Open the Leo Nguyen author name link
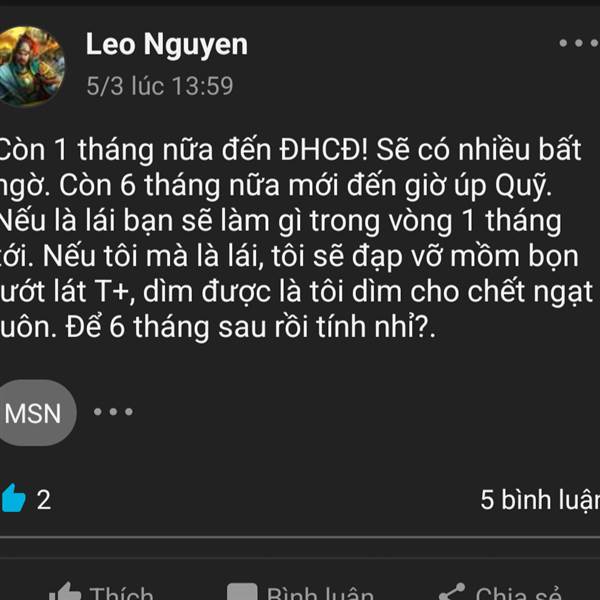This screenshot has width=600, height=600. pyautogui.click(x=167, y=45)
